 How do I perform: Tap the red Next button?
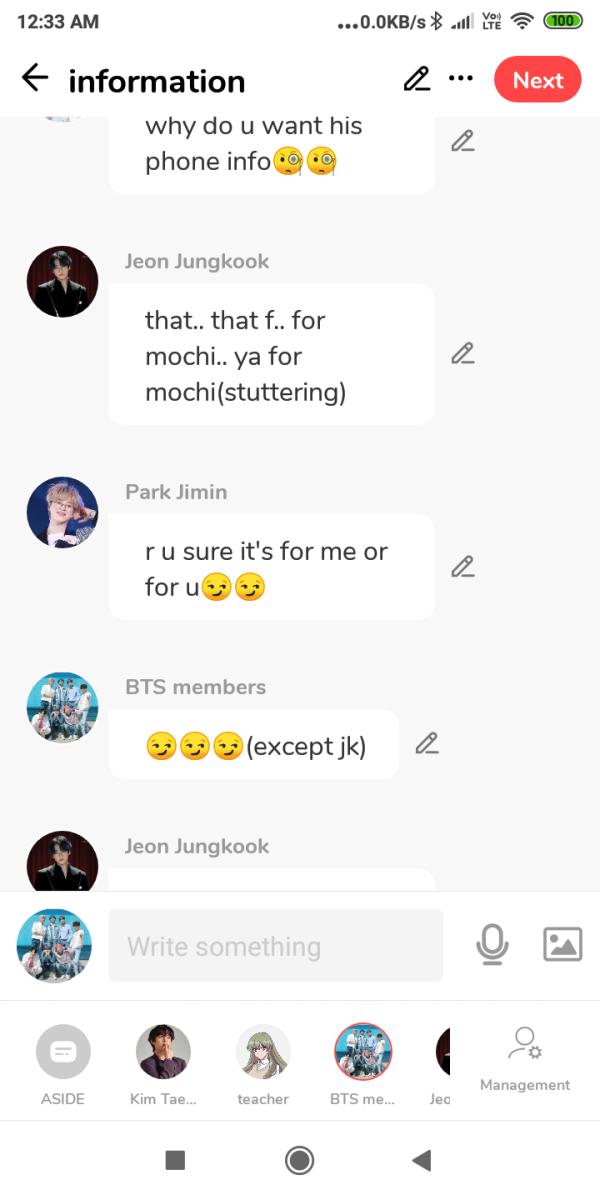538,80
